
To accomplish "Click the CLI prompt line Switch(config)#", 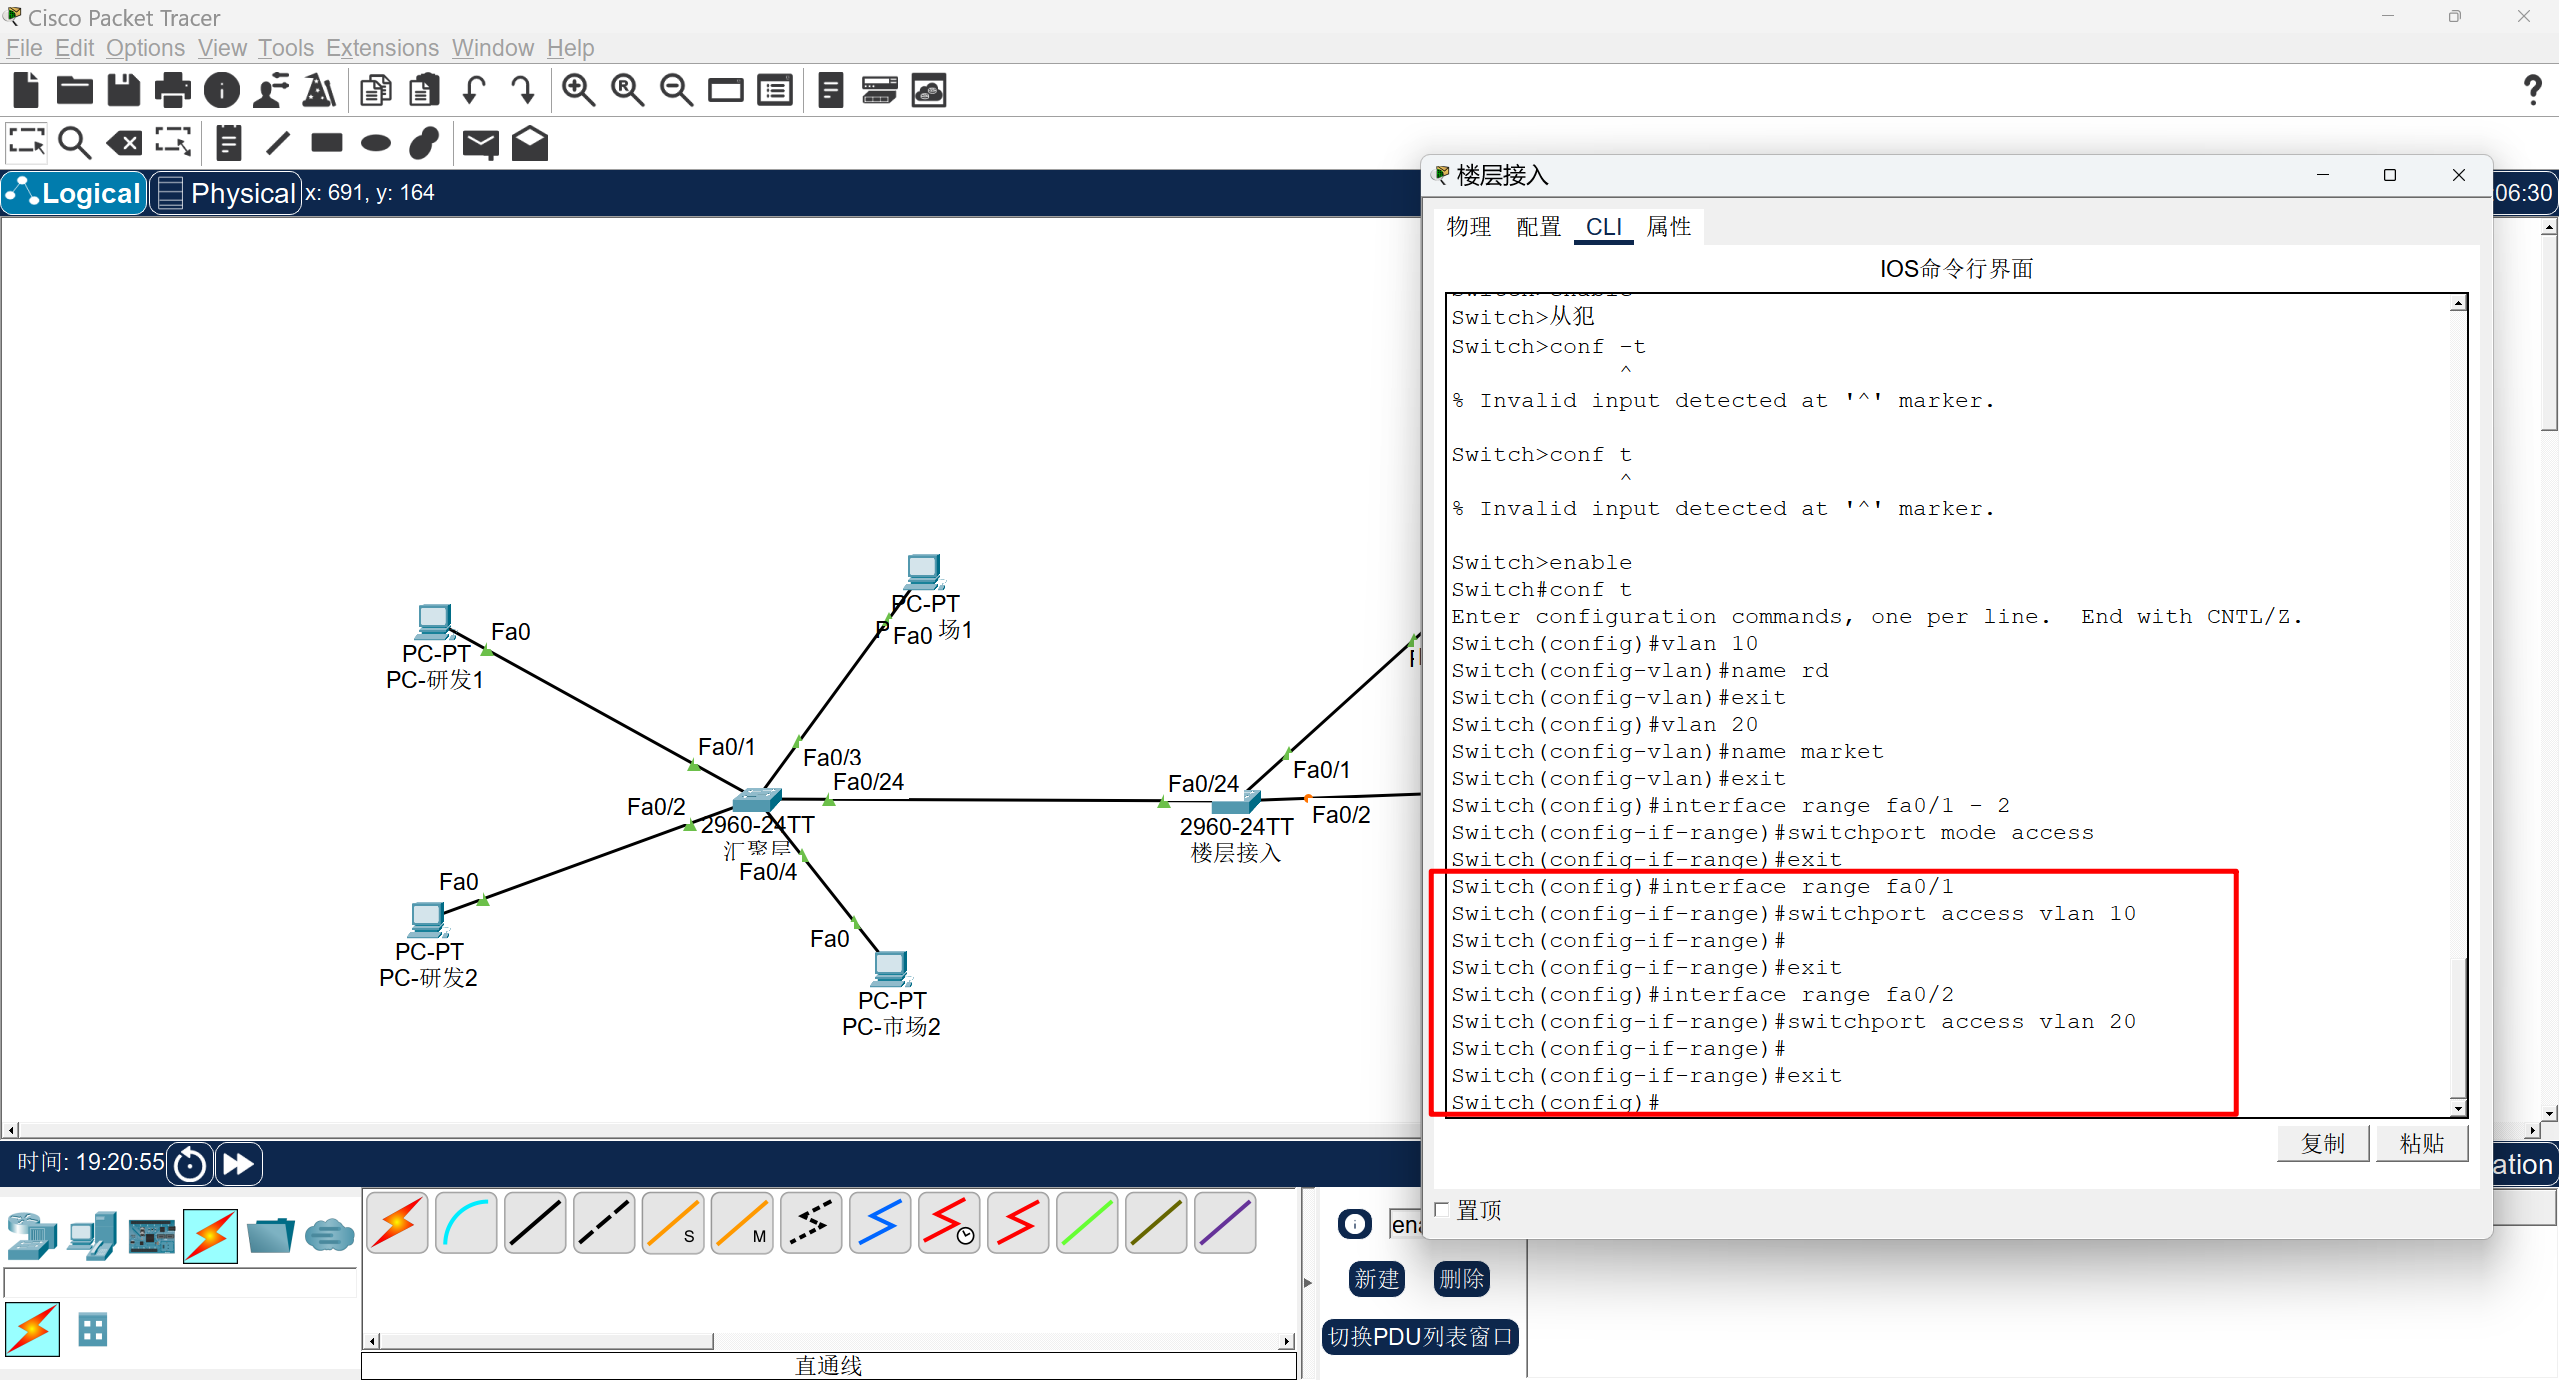I will click(x=1555, y=1102).
